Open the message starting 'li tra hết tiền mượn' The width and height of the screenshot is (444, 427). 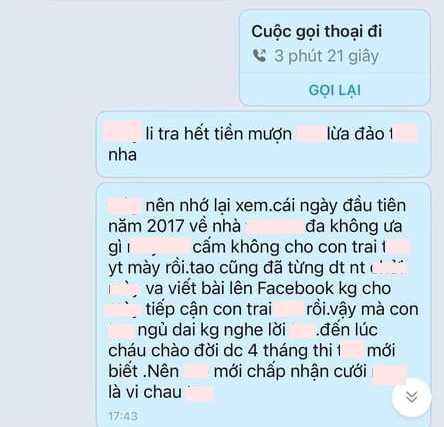[264, 144]
